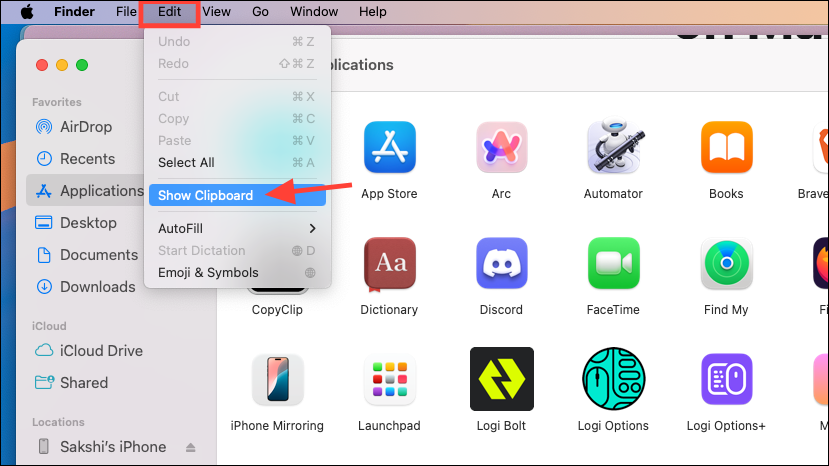Open the App Store application icon
The width and height of the screenshot is (829, 466).
pyautogui.click(x=390, y=147)
